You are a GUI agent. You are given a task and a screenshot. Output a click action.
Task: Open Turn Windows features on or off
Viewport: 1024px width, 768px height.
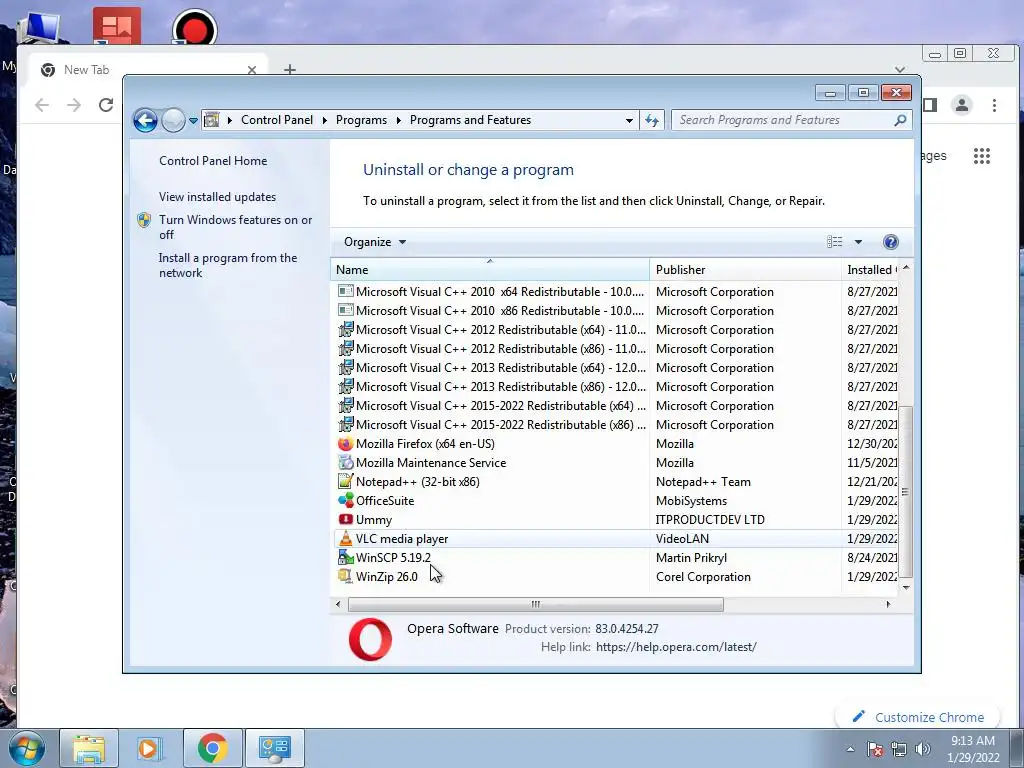[x=236, y=227]
